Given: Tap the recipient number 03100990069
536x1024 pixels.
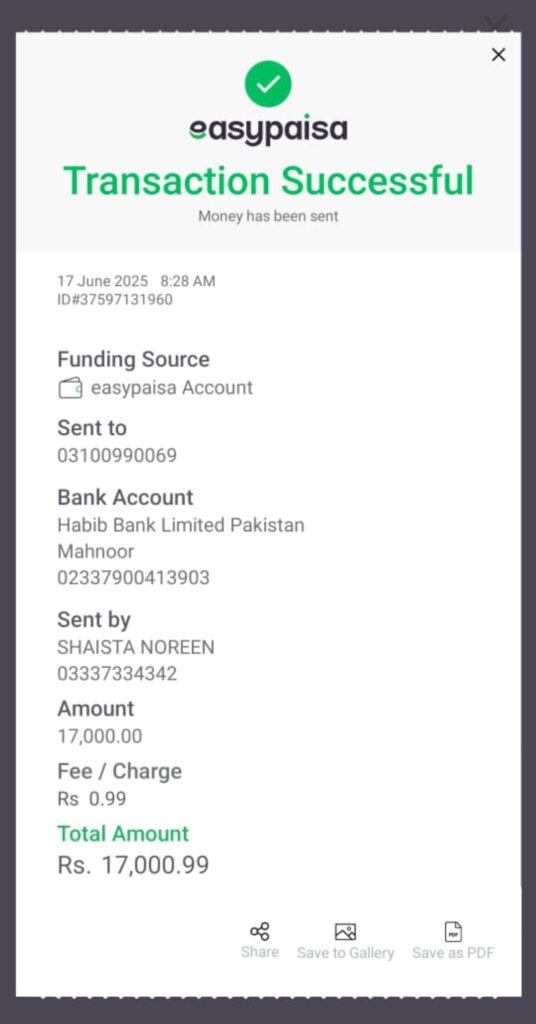Looking at the screenshot, I should click(117, 455).
